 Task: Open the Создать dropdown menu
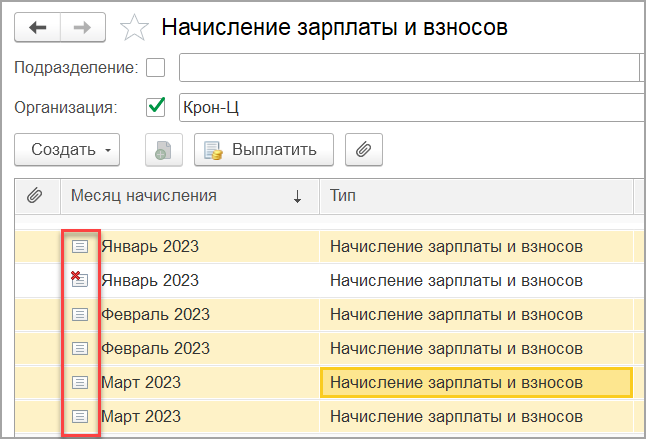point(67,150)
